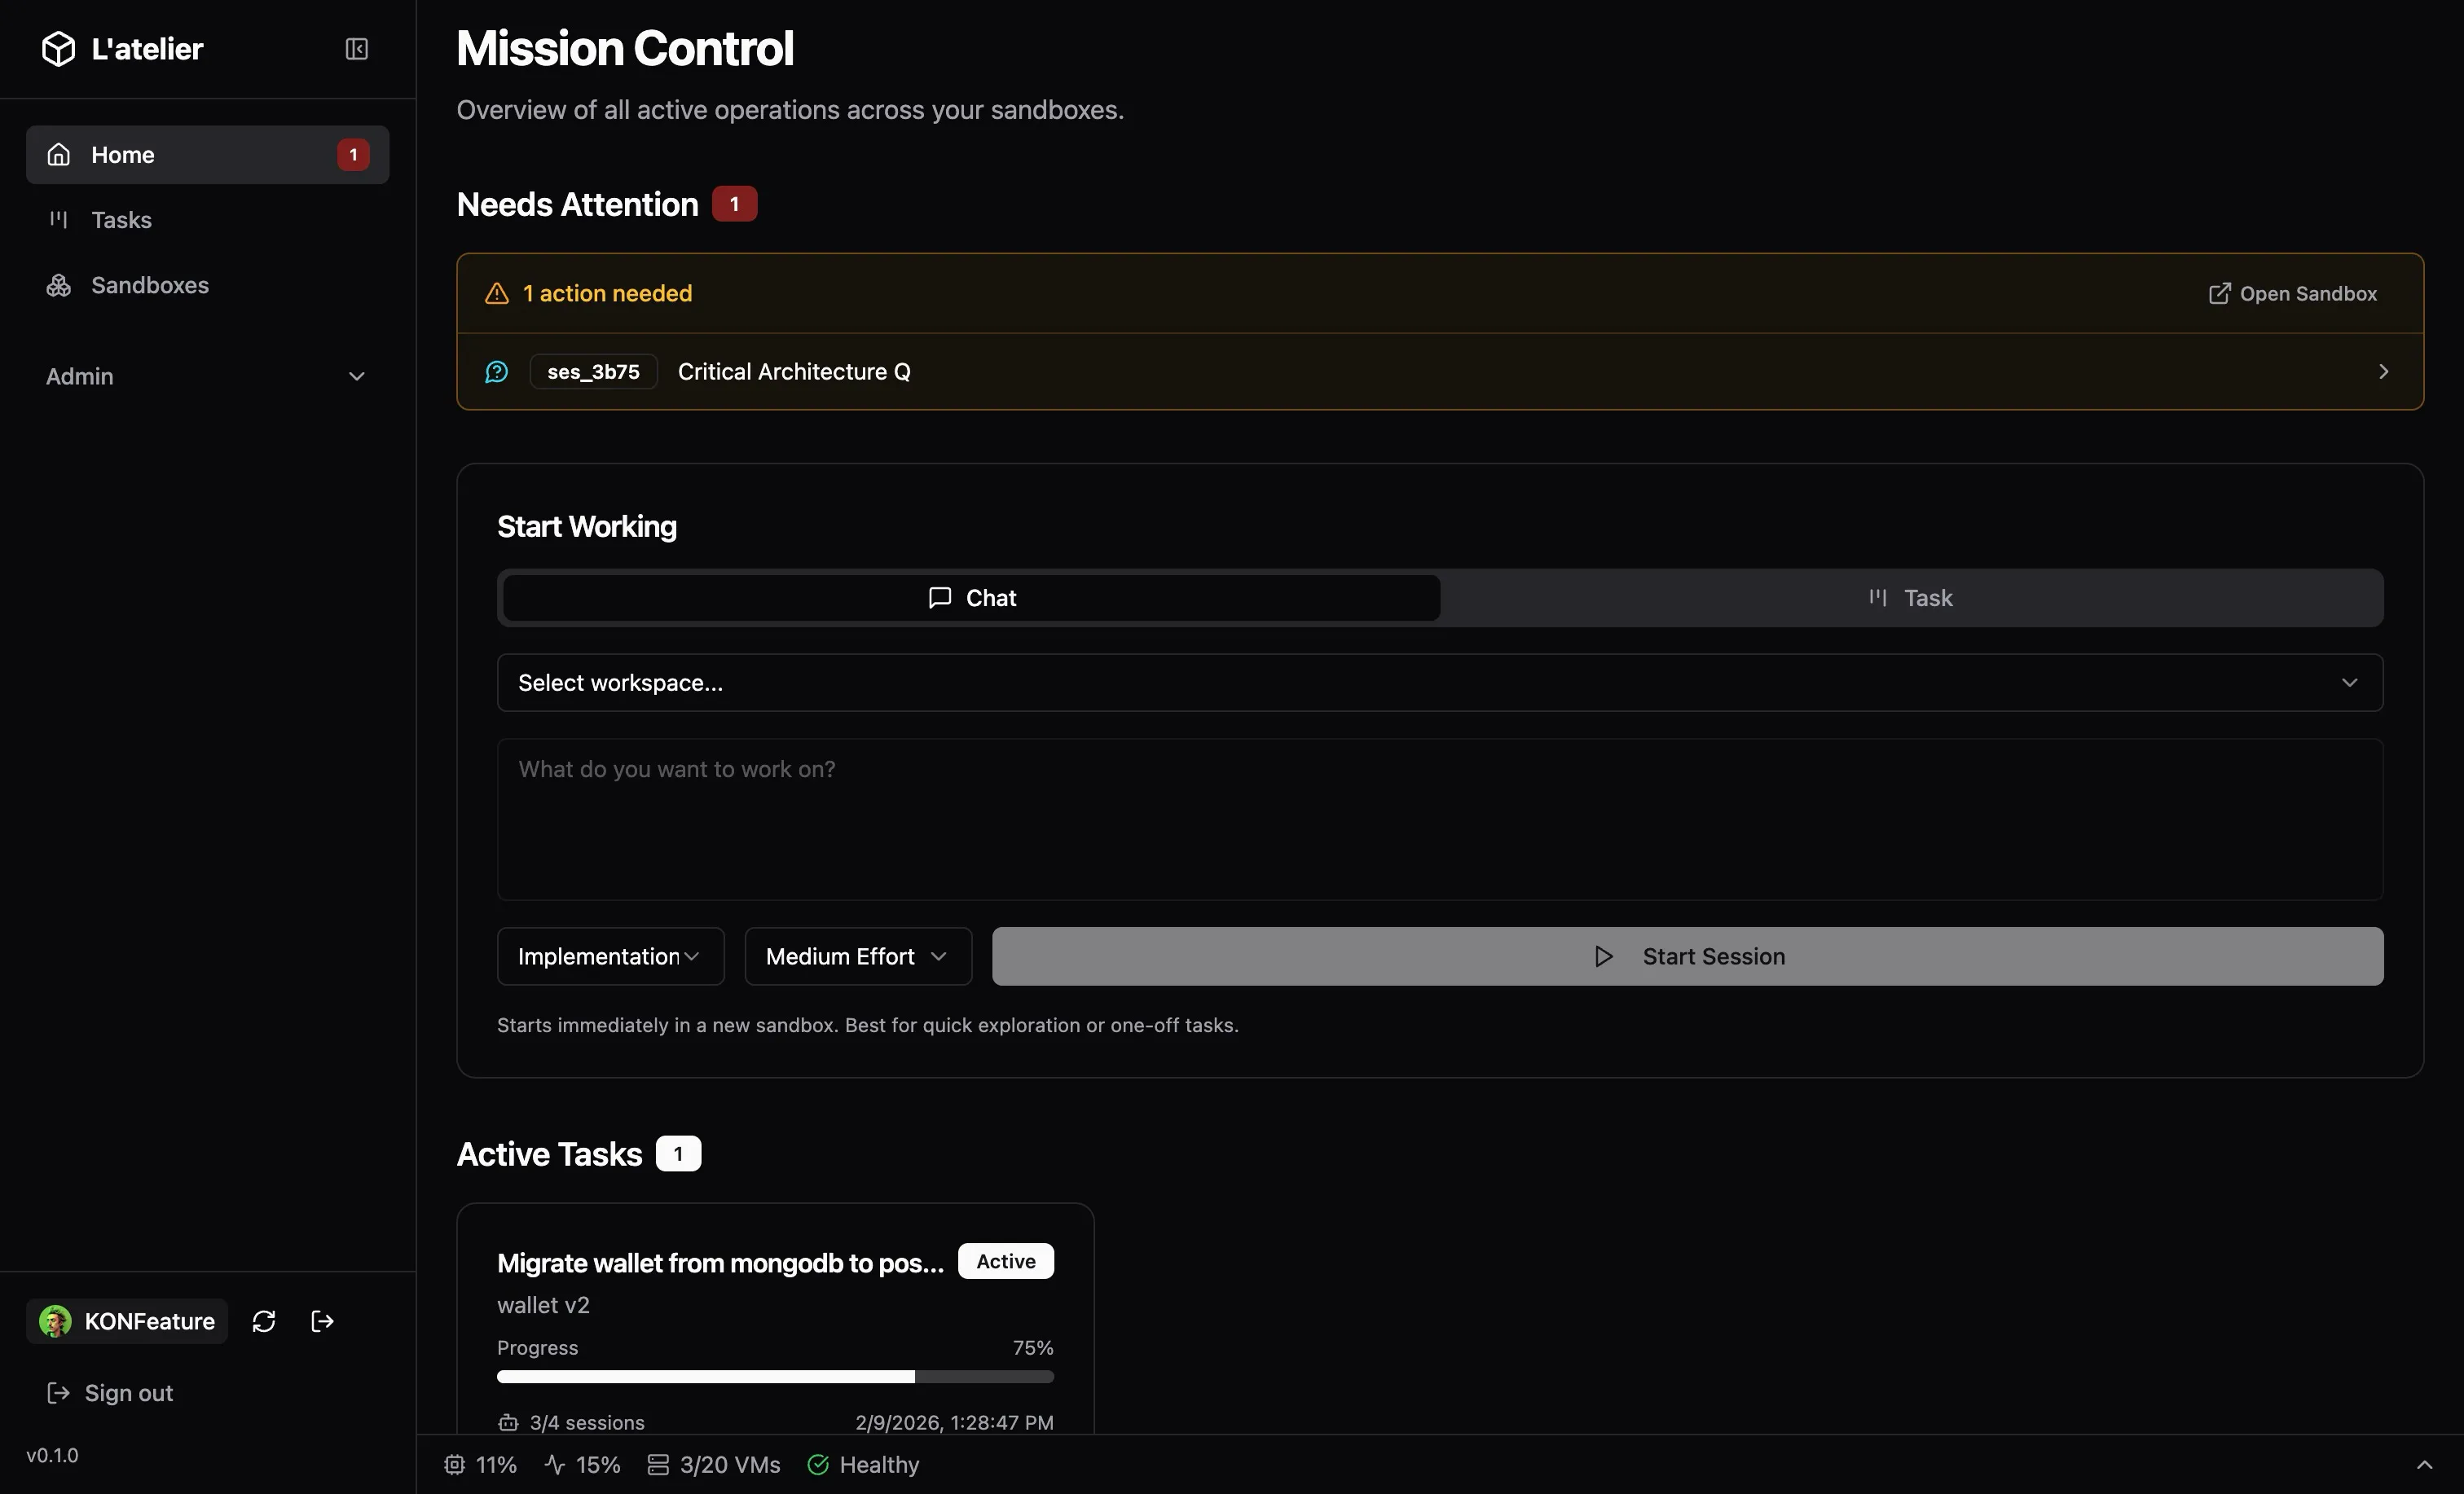
Task: Click the ses_3b75 session tag
Action: 593,371
